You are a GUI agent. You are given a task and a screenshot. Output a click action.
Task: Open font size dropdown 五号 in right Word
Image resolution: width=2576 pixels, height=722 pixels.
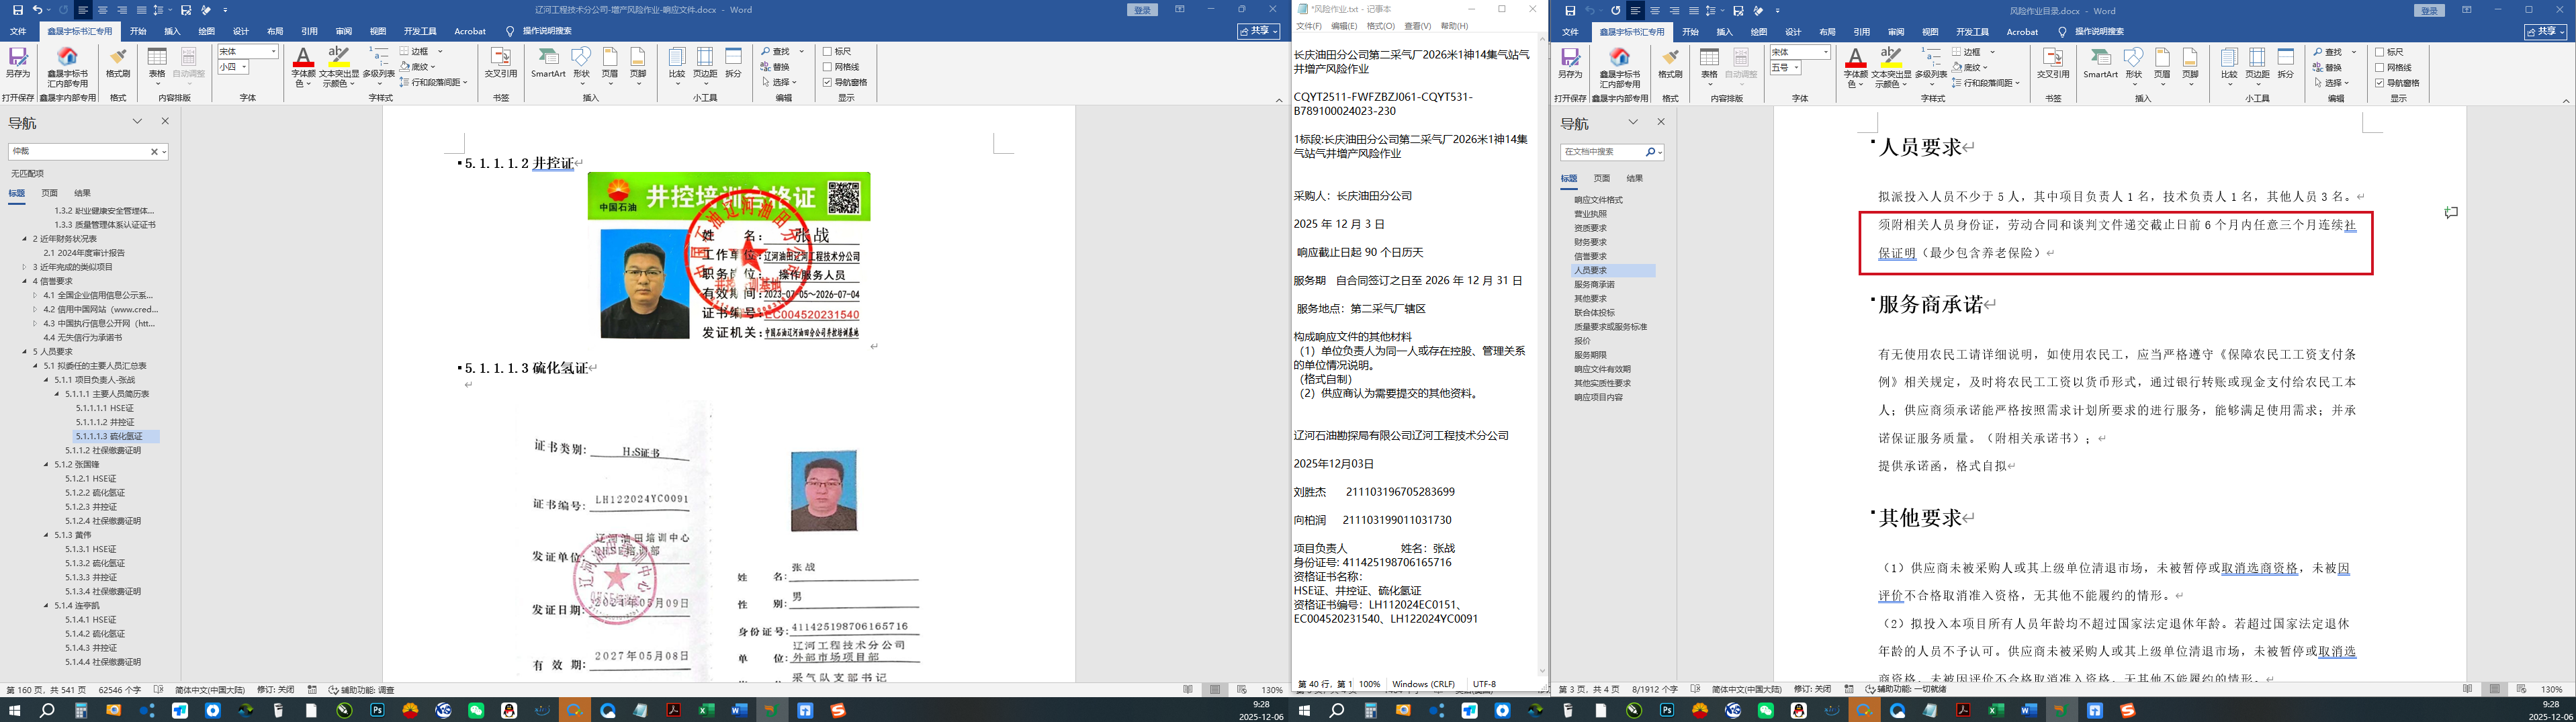pos(1796,68)
